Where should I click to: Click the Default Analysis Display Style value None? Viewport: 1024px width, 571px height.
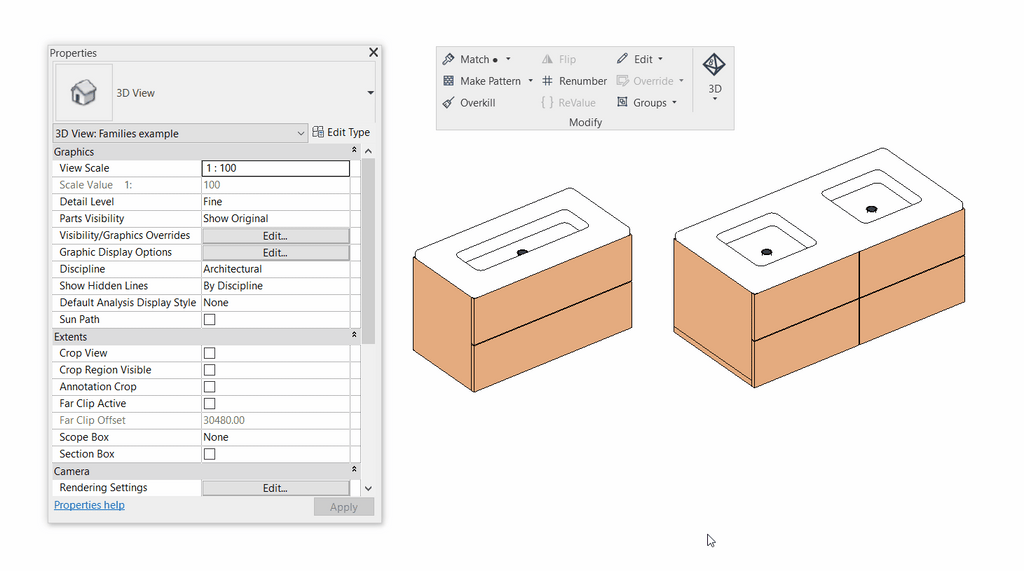216,303
